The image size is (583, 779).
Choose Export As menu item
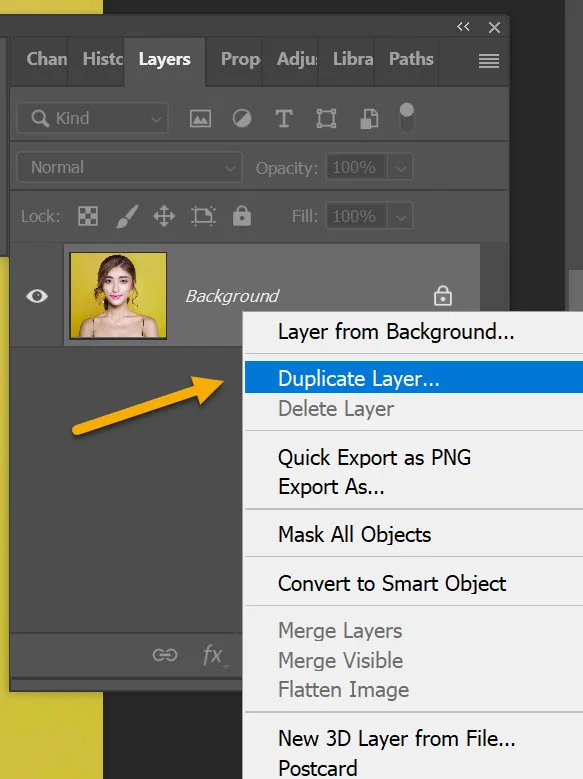click(414, 487)
